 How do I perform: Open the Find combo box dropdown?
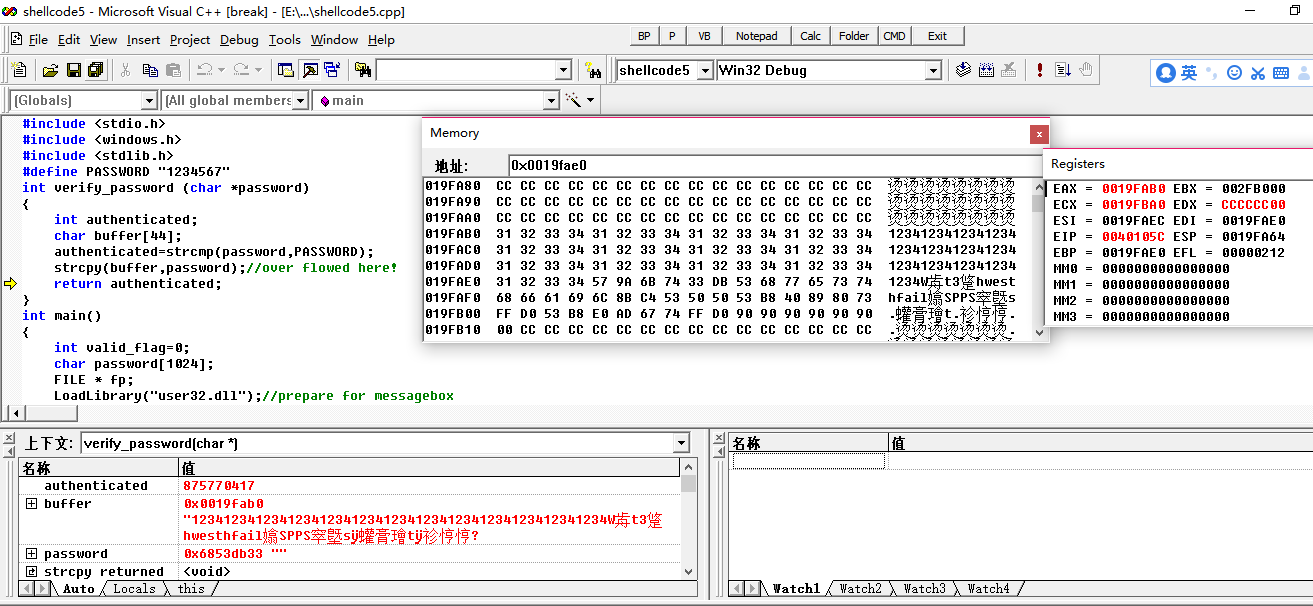click(x=563, y=70)
